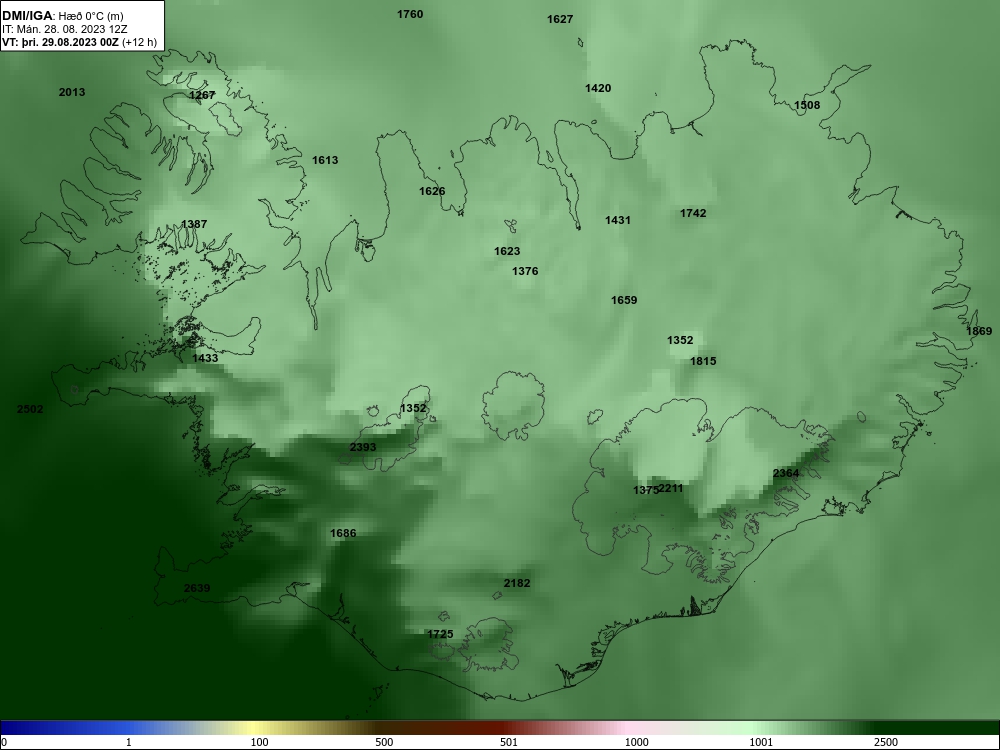Click the 1433 height value
This screenshot has height=750, width=1000.
click(205, 358)
